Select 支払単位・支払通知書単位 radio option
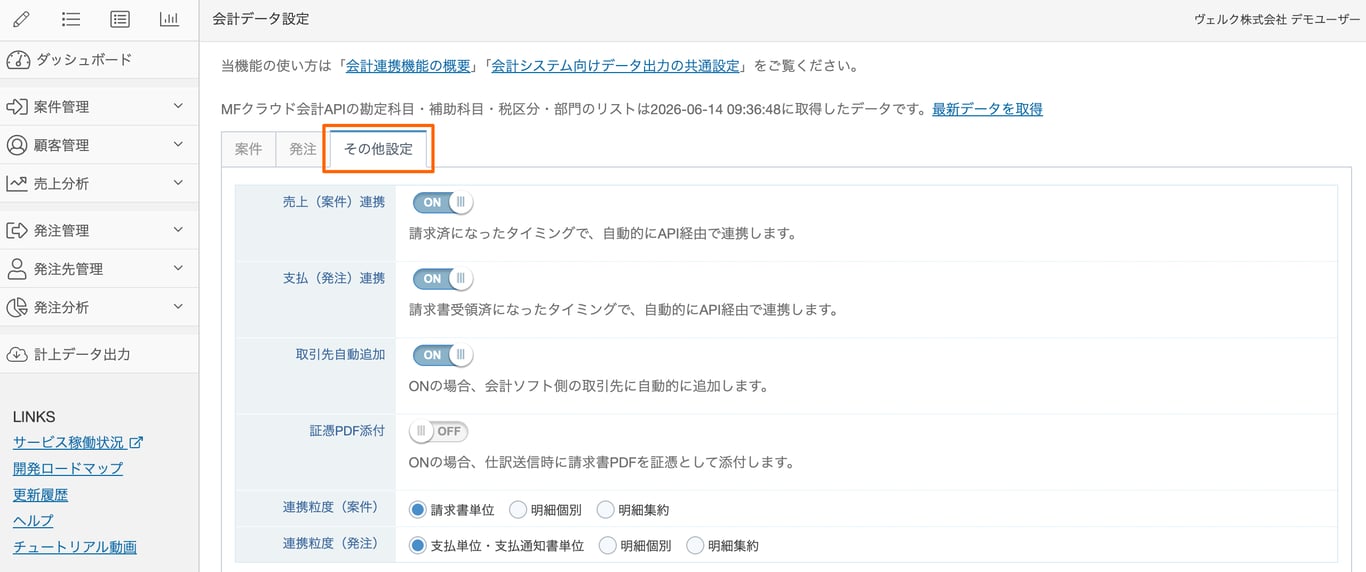The height and width of the screenshot is (572, 1366). (x=418, y=546)
